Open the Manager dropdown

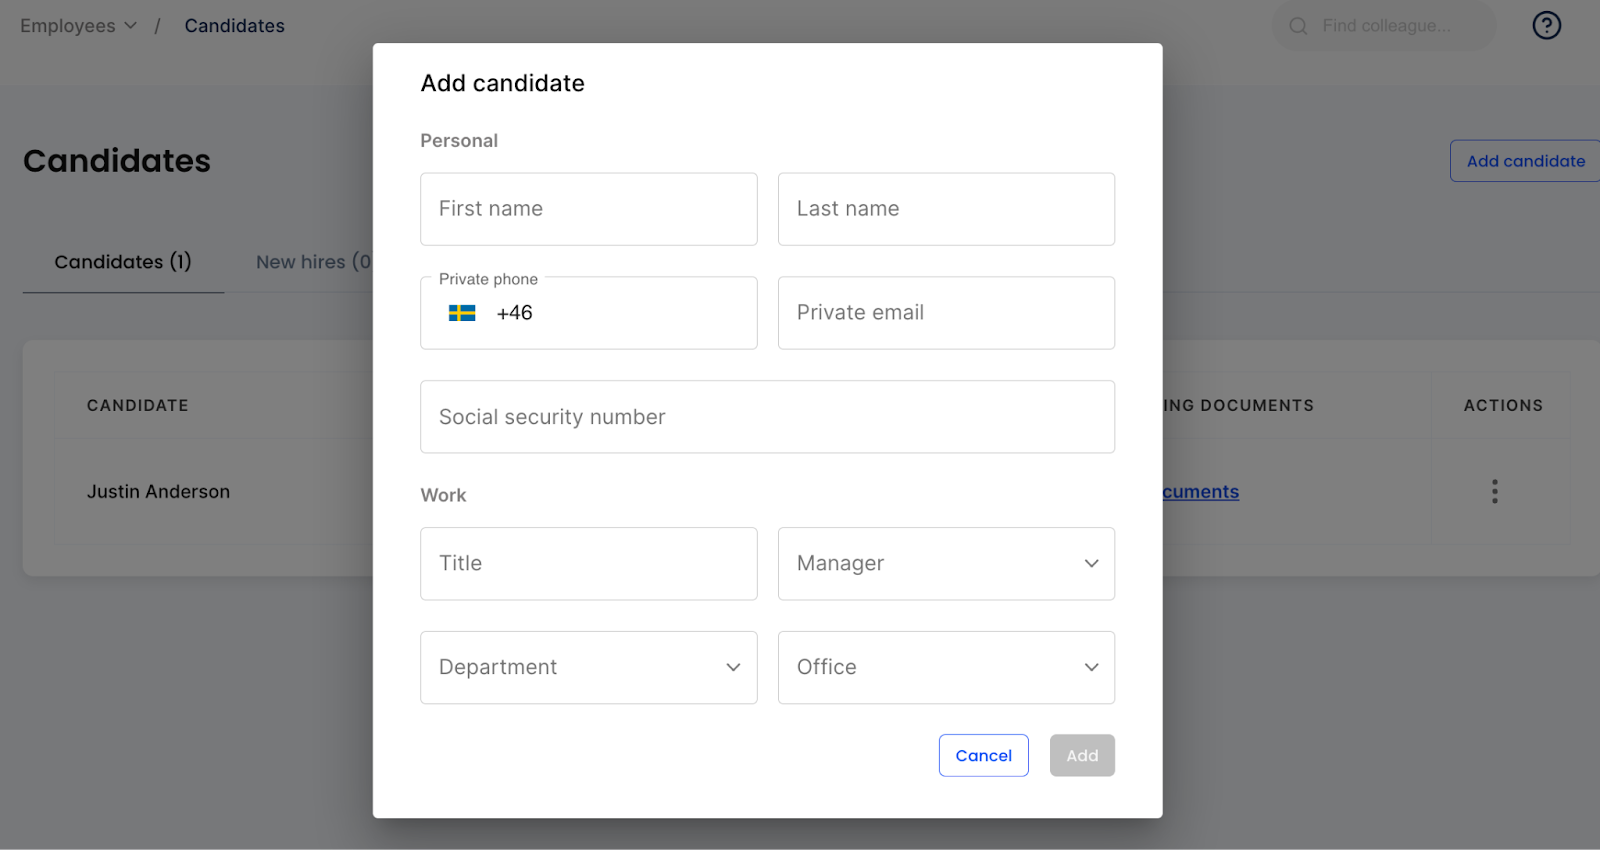pyautogui.click(x=946, y=563)
